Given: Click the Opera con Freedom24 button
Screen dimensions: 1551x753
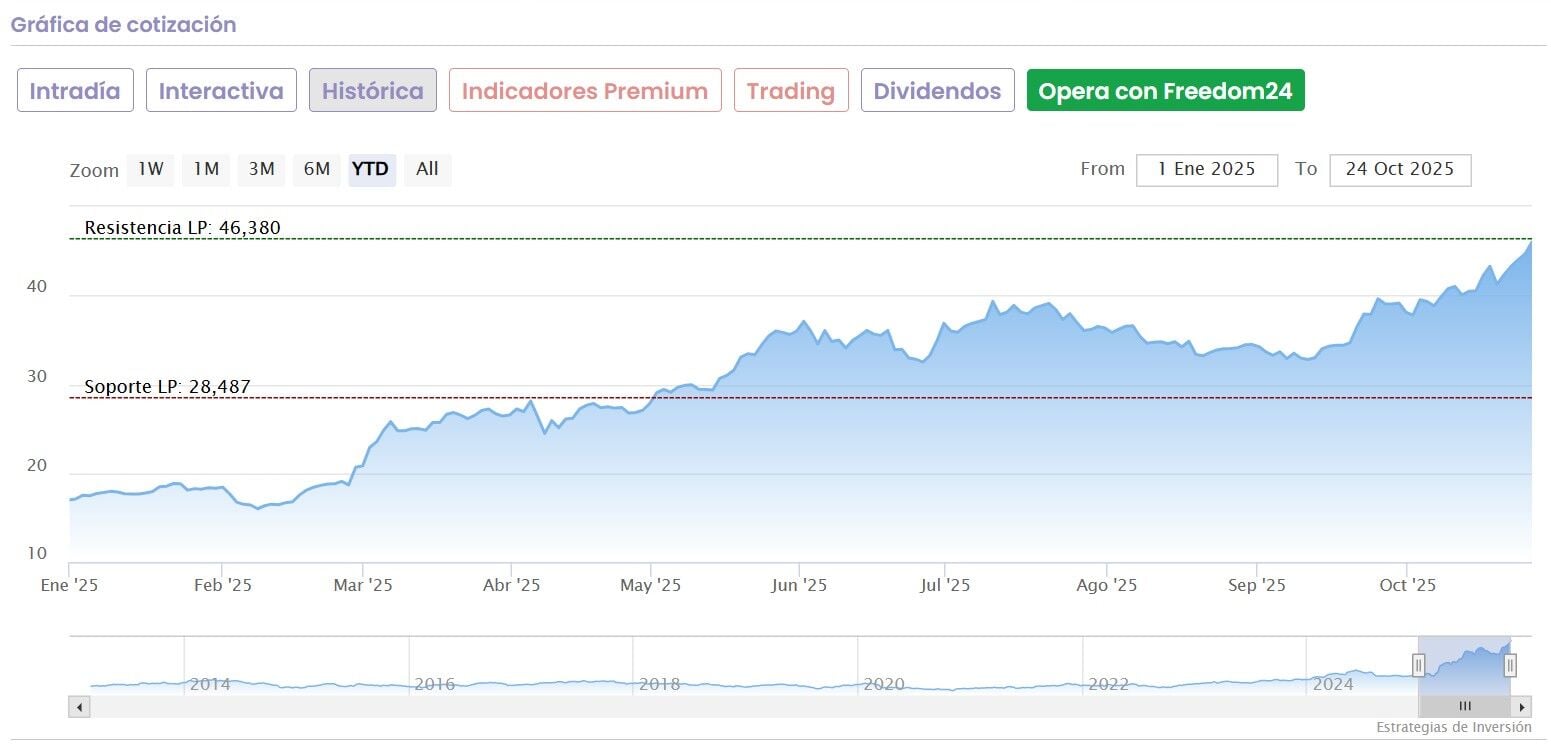Looking at the screenshot, I should [x=1165, y=91].
